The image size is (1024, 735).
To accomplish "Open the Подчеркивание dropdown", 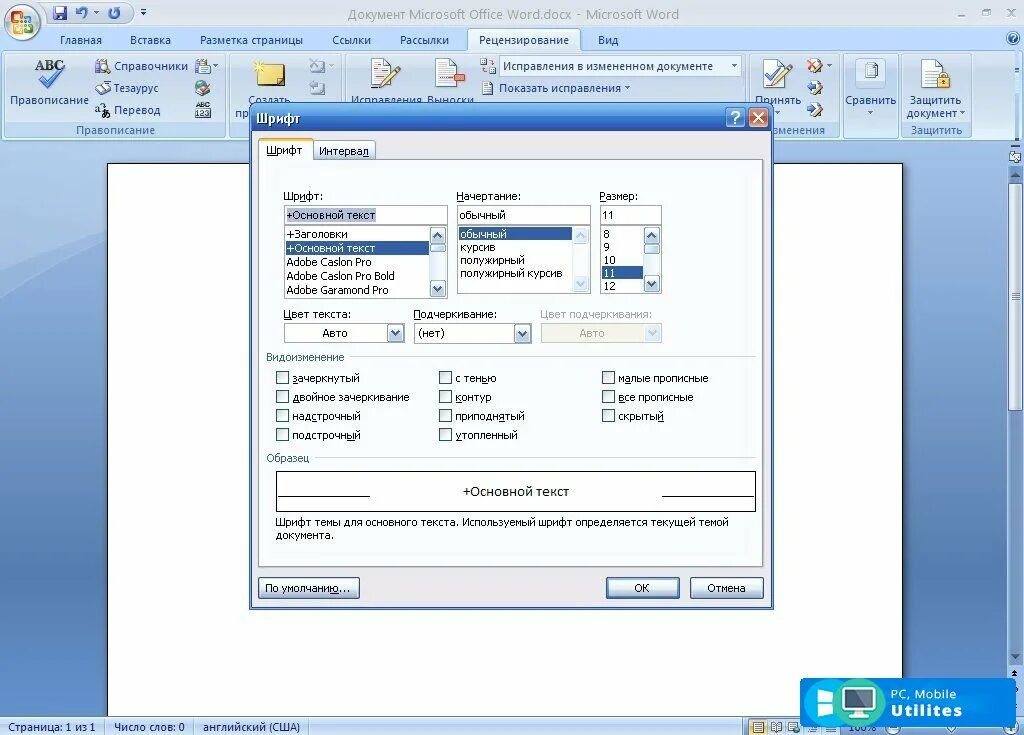I will click(522, 333).
